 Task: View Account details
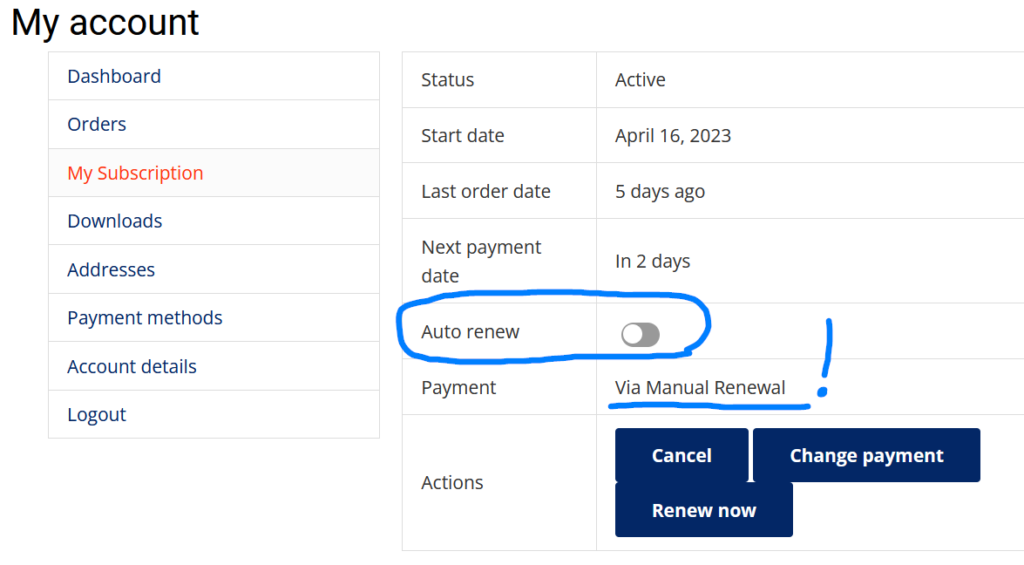click(x=132, y=367)
